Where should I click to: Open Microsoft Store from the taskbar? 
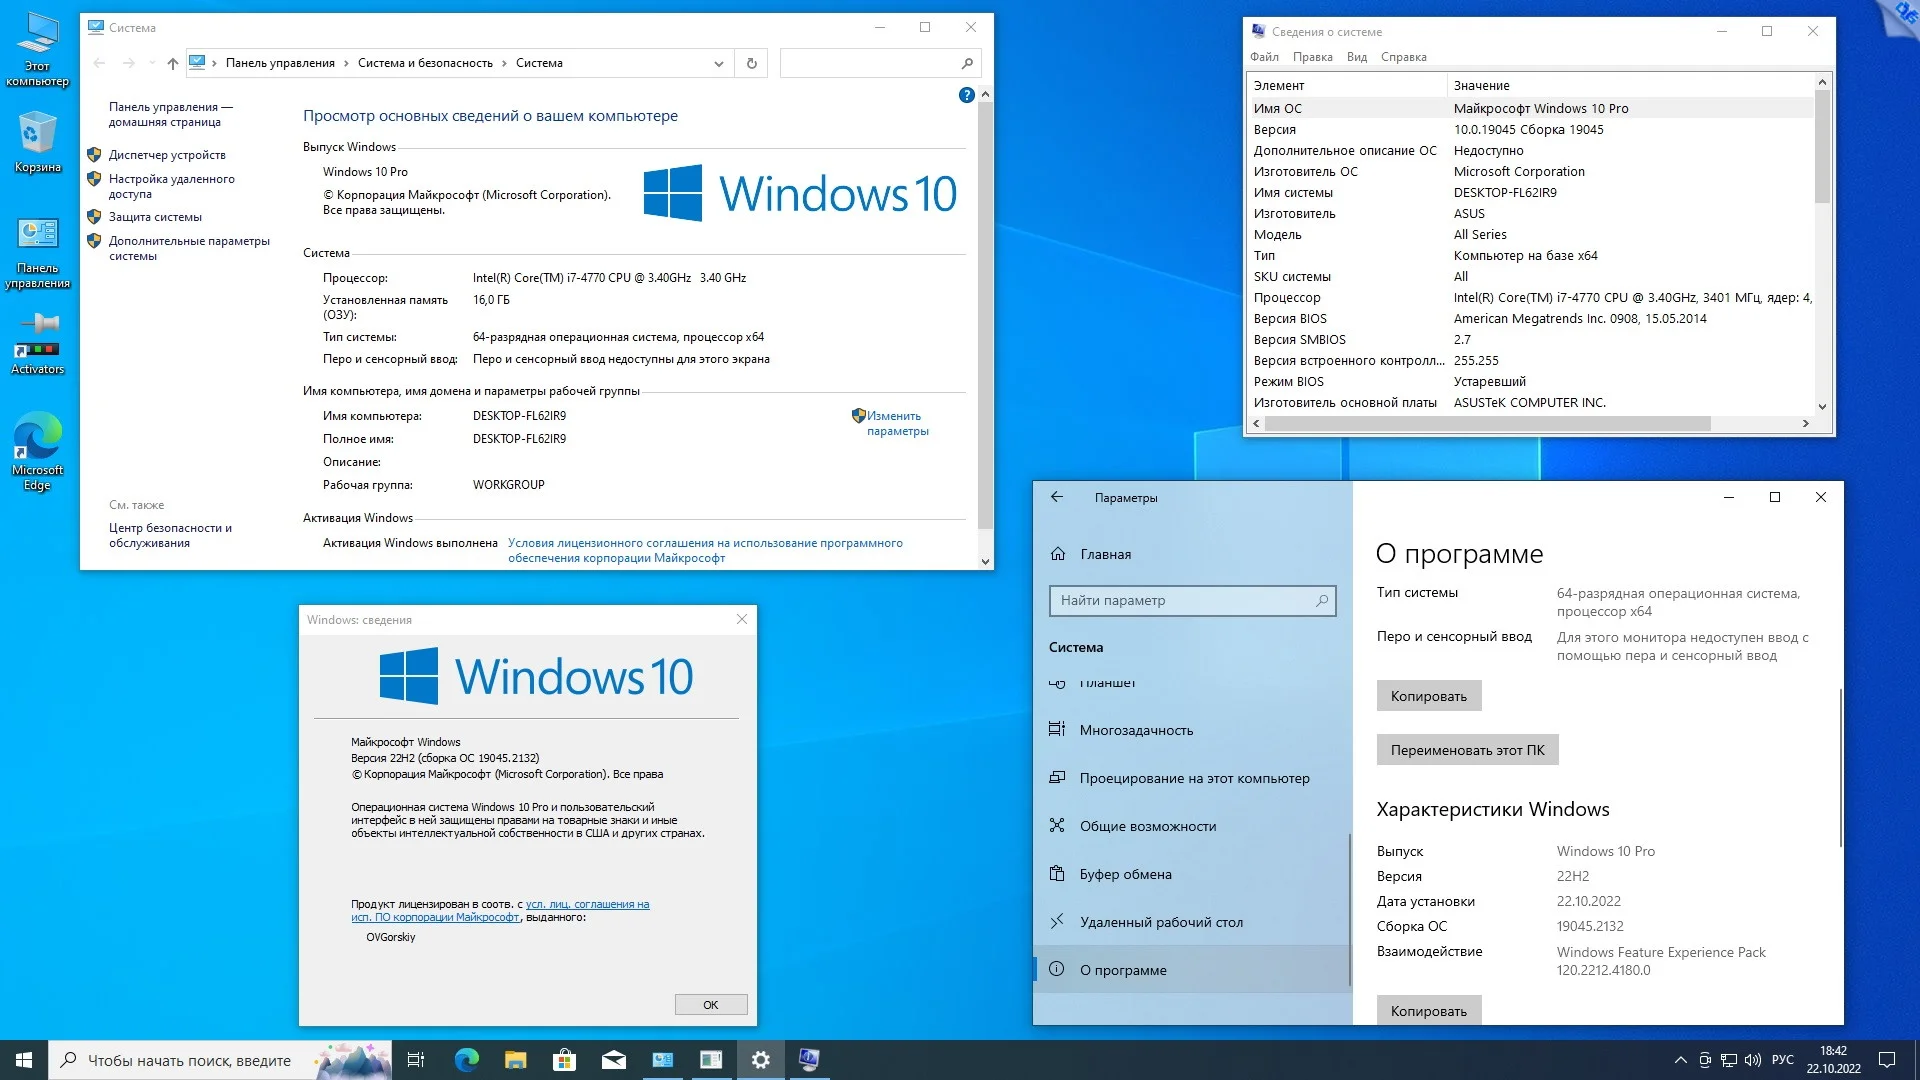565,1060
